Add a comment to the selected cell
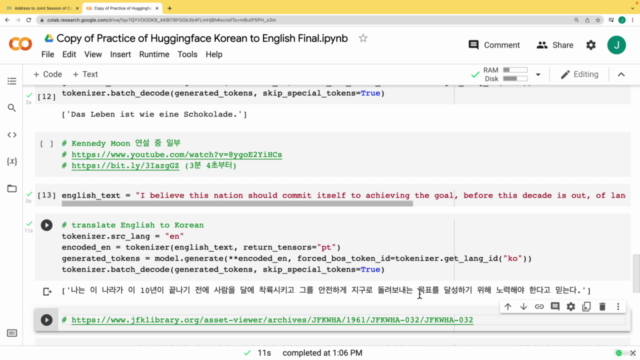The height and width of the screenshot is (360, 640). [555, 307]
